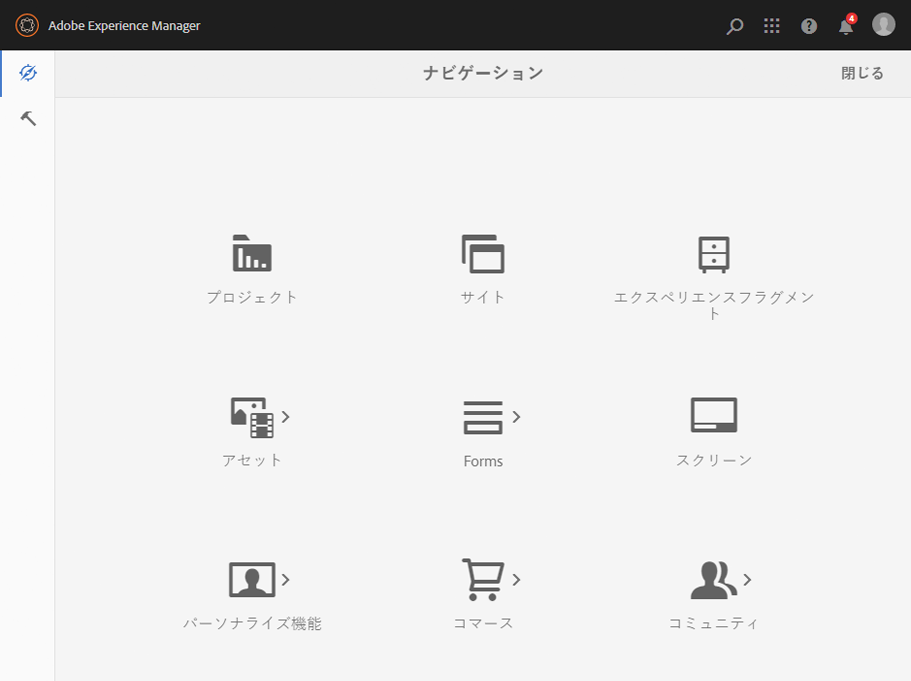Expand the chevron next to アセット
The image size is (911, 681).
coord(285,417)
